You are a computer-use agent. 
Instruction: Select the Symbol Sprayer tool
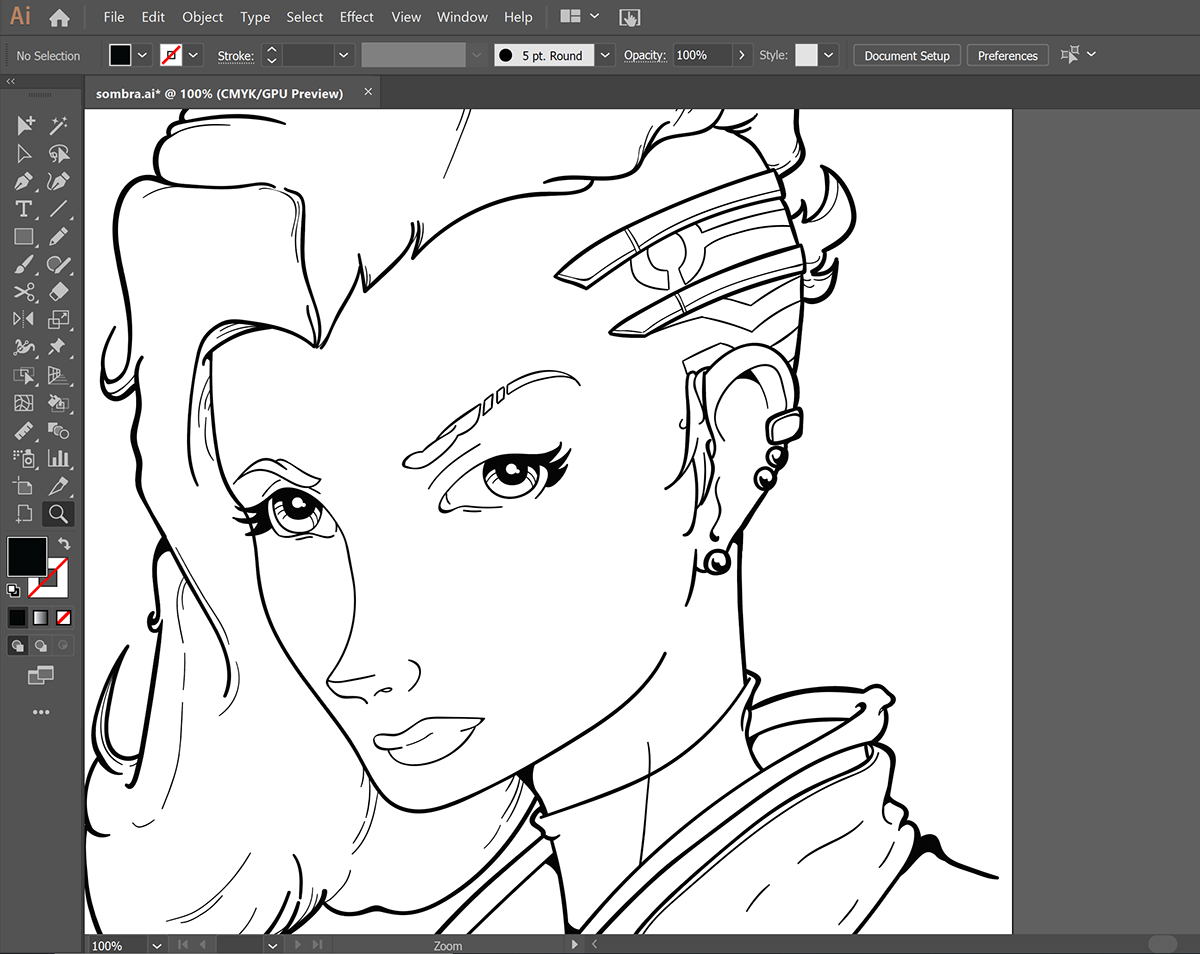(x=24, y=458)
